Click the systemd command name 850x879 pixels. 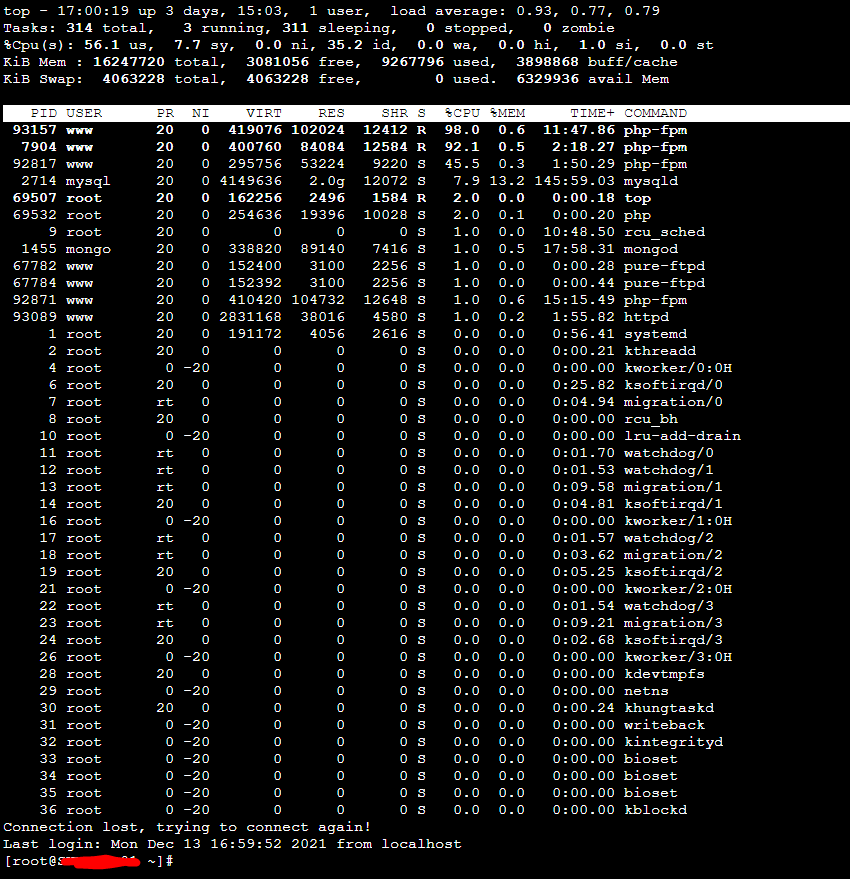(655, 334)
